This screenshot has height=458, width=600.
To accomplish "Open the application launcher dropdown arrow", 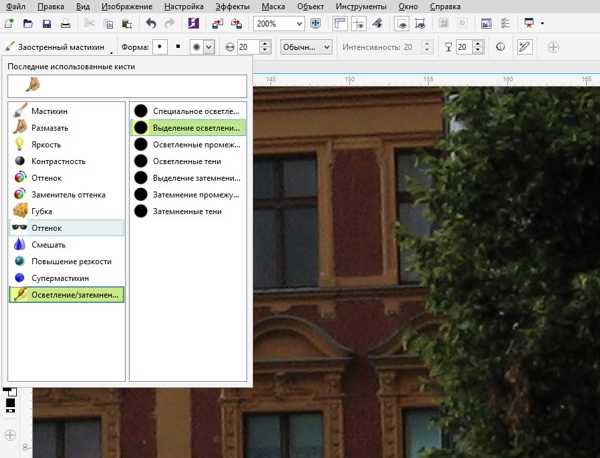I will point(542,24).
